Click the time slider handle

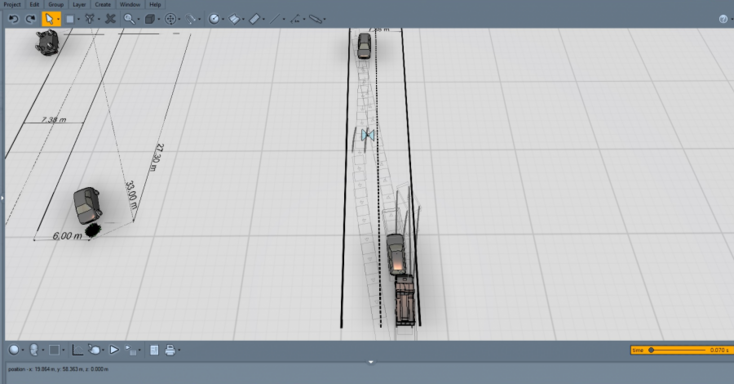[651, 350]
